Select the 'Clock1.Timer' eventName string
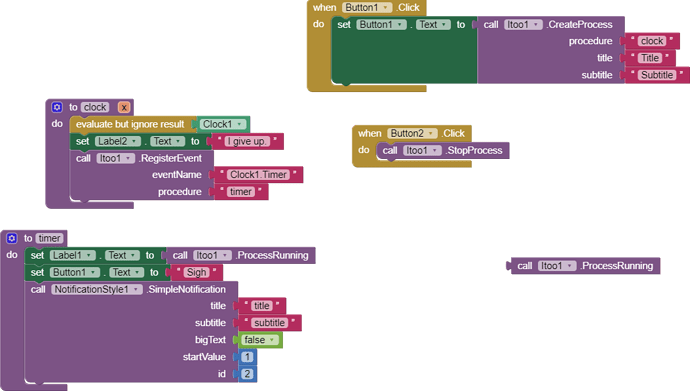Screen dimensions: 690x391 (258, 175)
